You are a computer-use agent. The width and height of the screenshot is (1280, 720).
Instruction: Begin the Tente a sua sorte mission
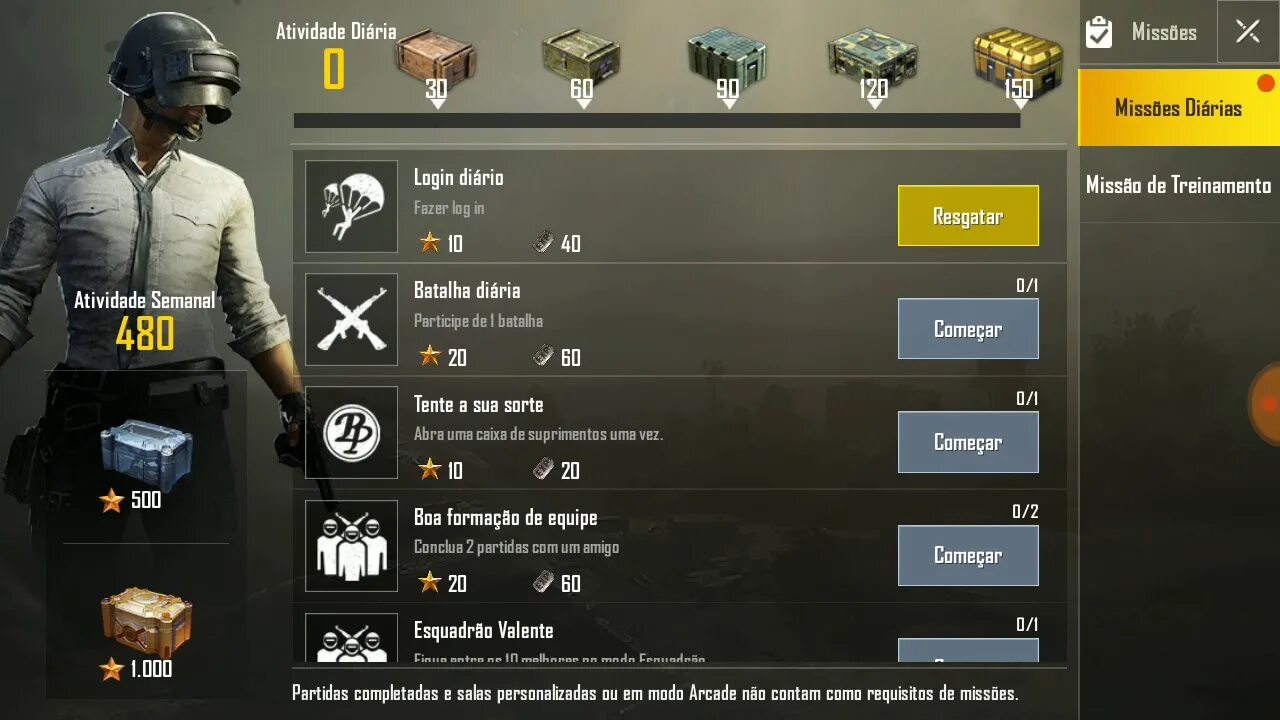click(x=968, y=442)
